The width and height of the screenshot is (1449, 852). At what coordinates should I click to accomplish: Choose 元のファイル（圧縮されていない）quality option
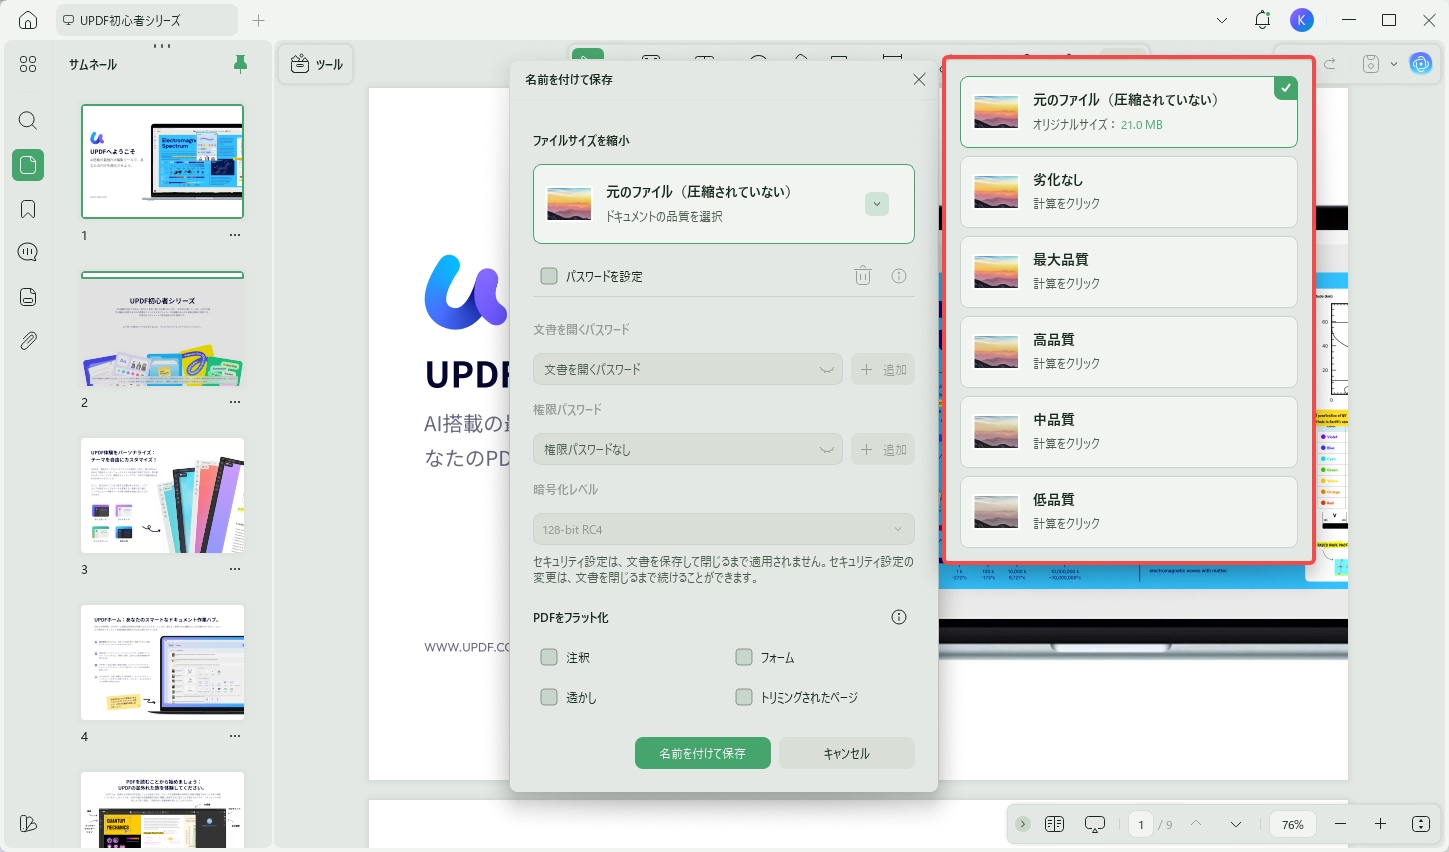click(1129, 112)
